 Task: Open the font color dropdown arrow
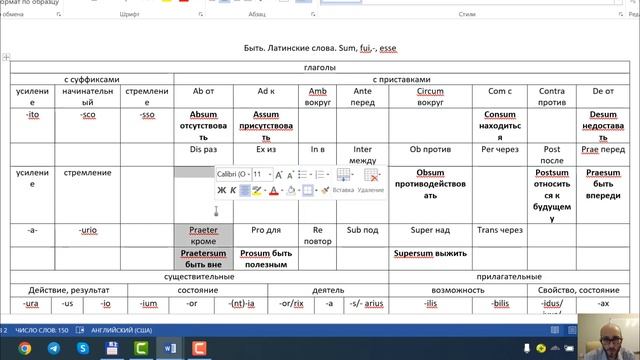pyautogui.click(x=282, y=191)
